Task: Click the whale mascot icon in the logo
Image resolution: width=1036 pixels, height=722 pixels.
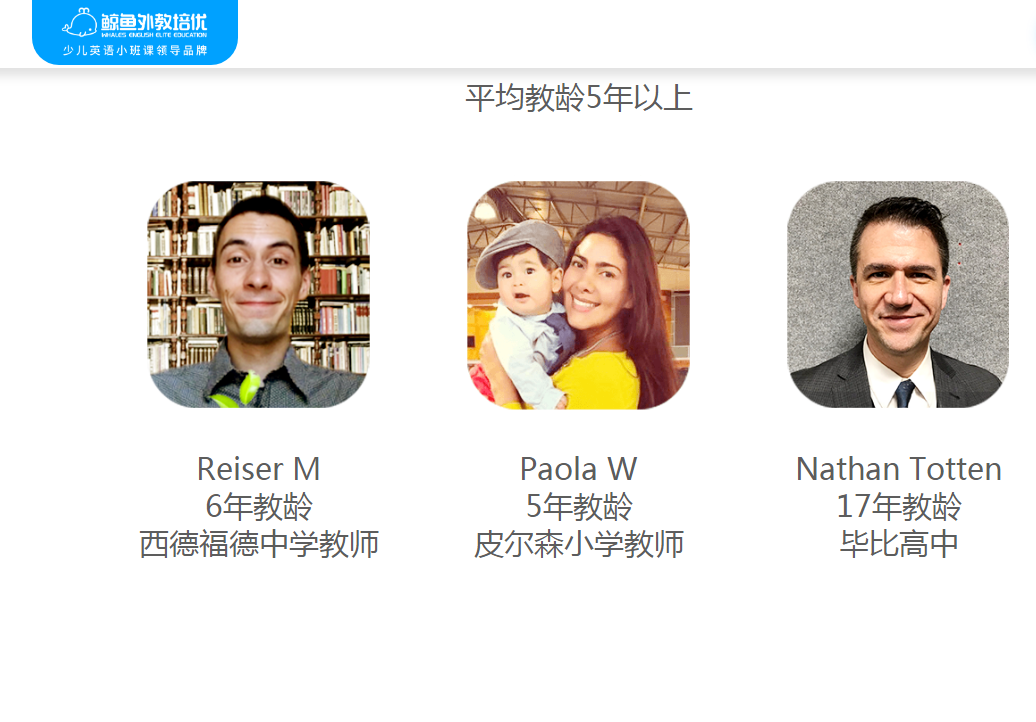Action: pyautogui.click(x=80, y=23)
